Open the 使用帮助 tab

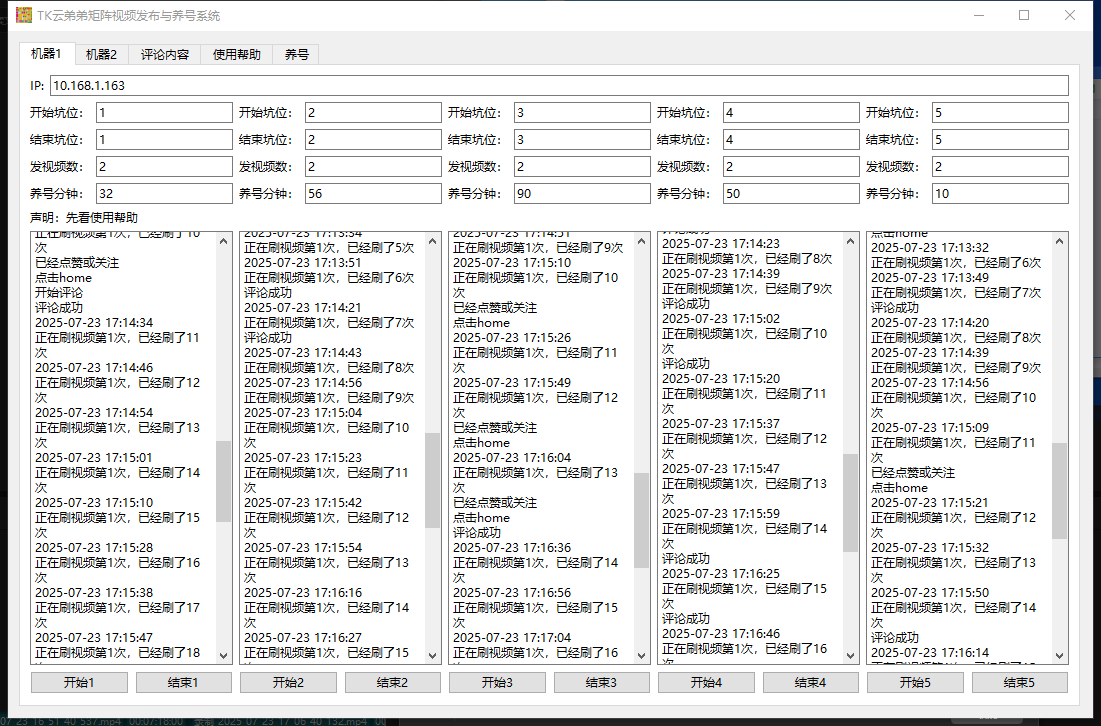pyautogui.click(x=237, y=55)
